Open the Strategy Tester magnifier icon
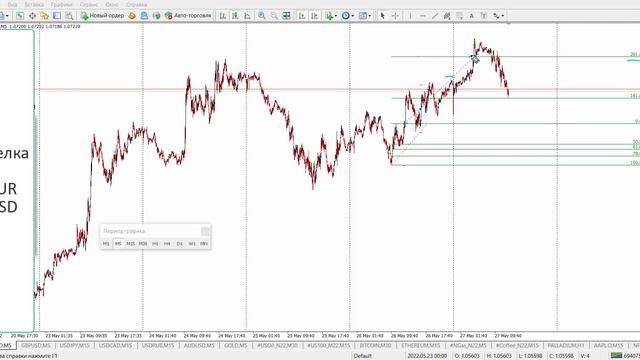 pyautogui.click(x=69, y=16)
